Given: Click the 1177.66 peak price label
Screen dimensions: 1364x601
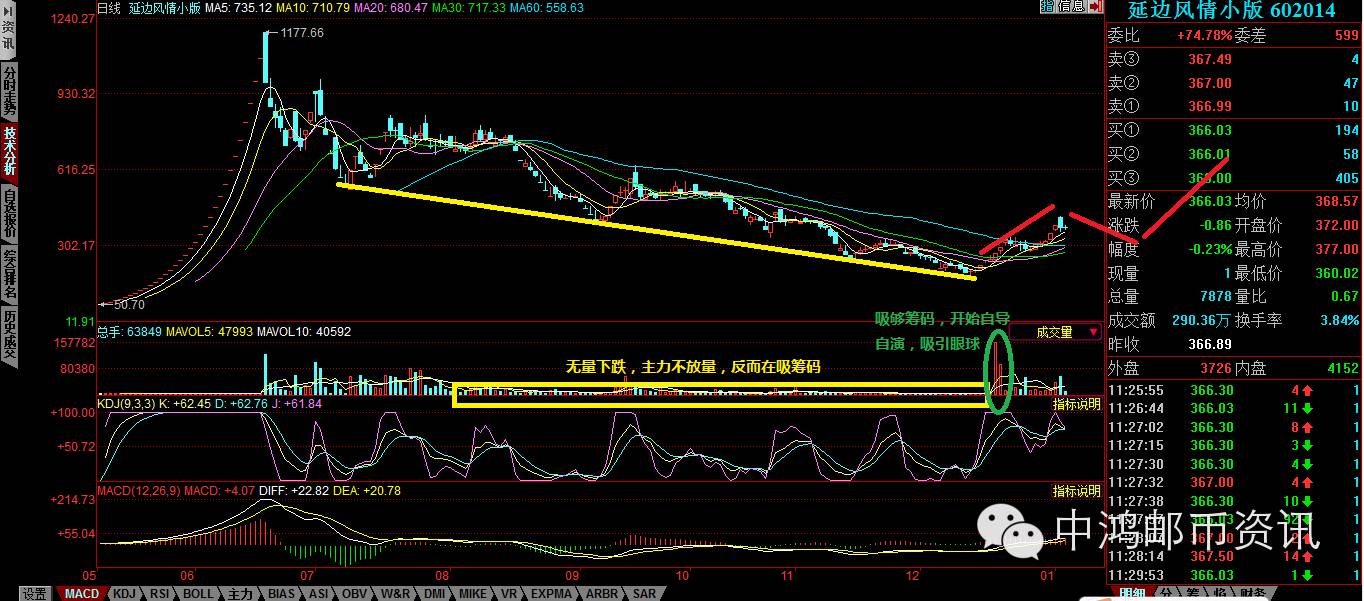Looking at the screenshot, I should coord(302,33).
